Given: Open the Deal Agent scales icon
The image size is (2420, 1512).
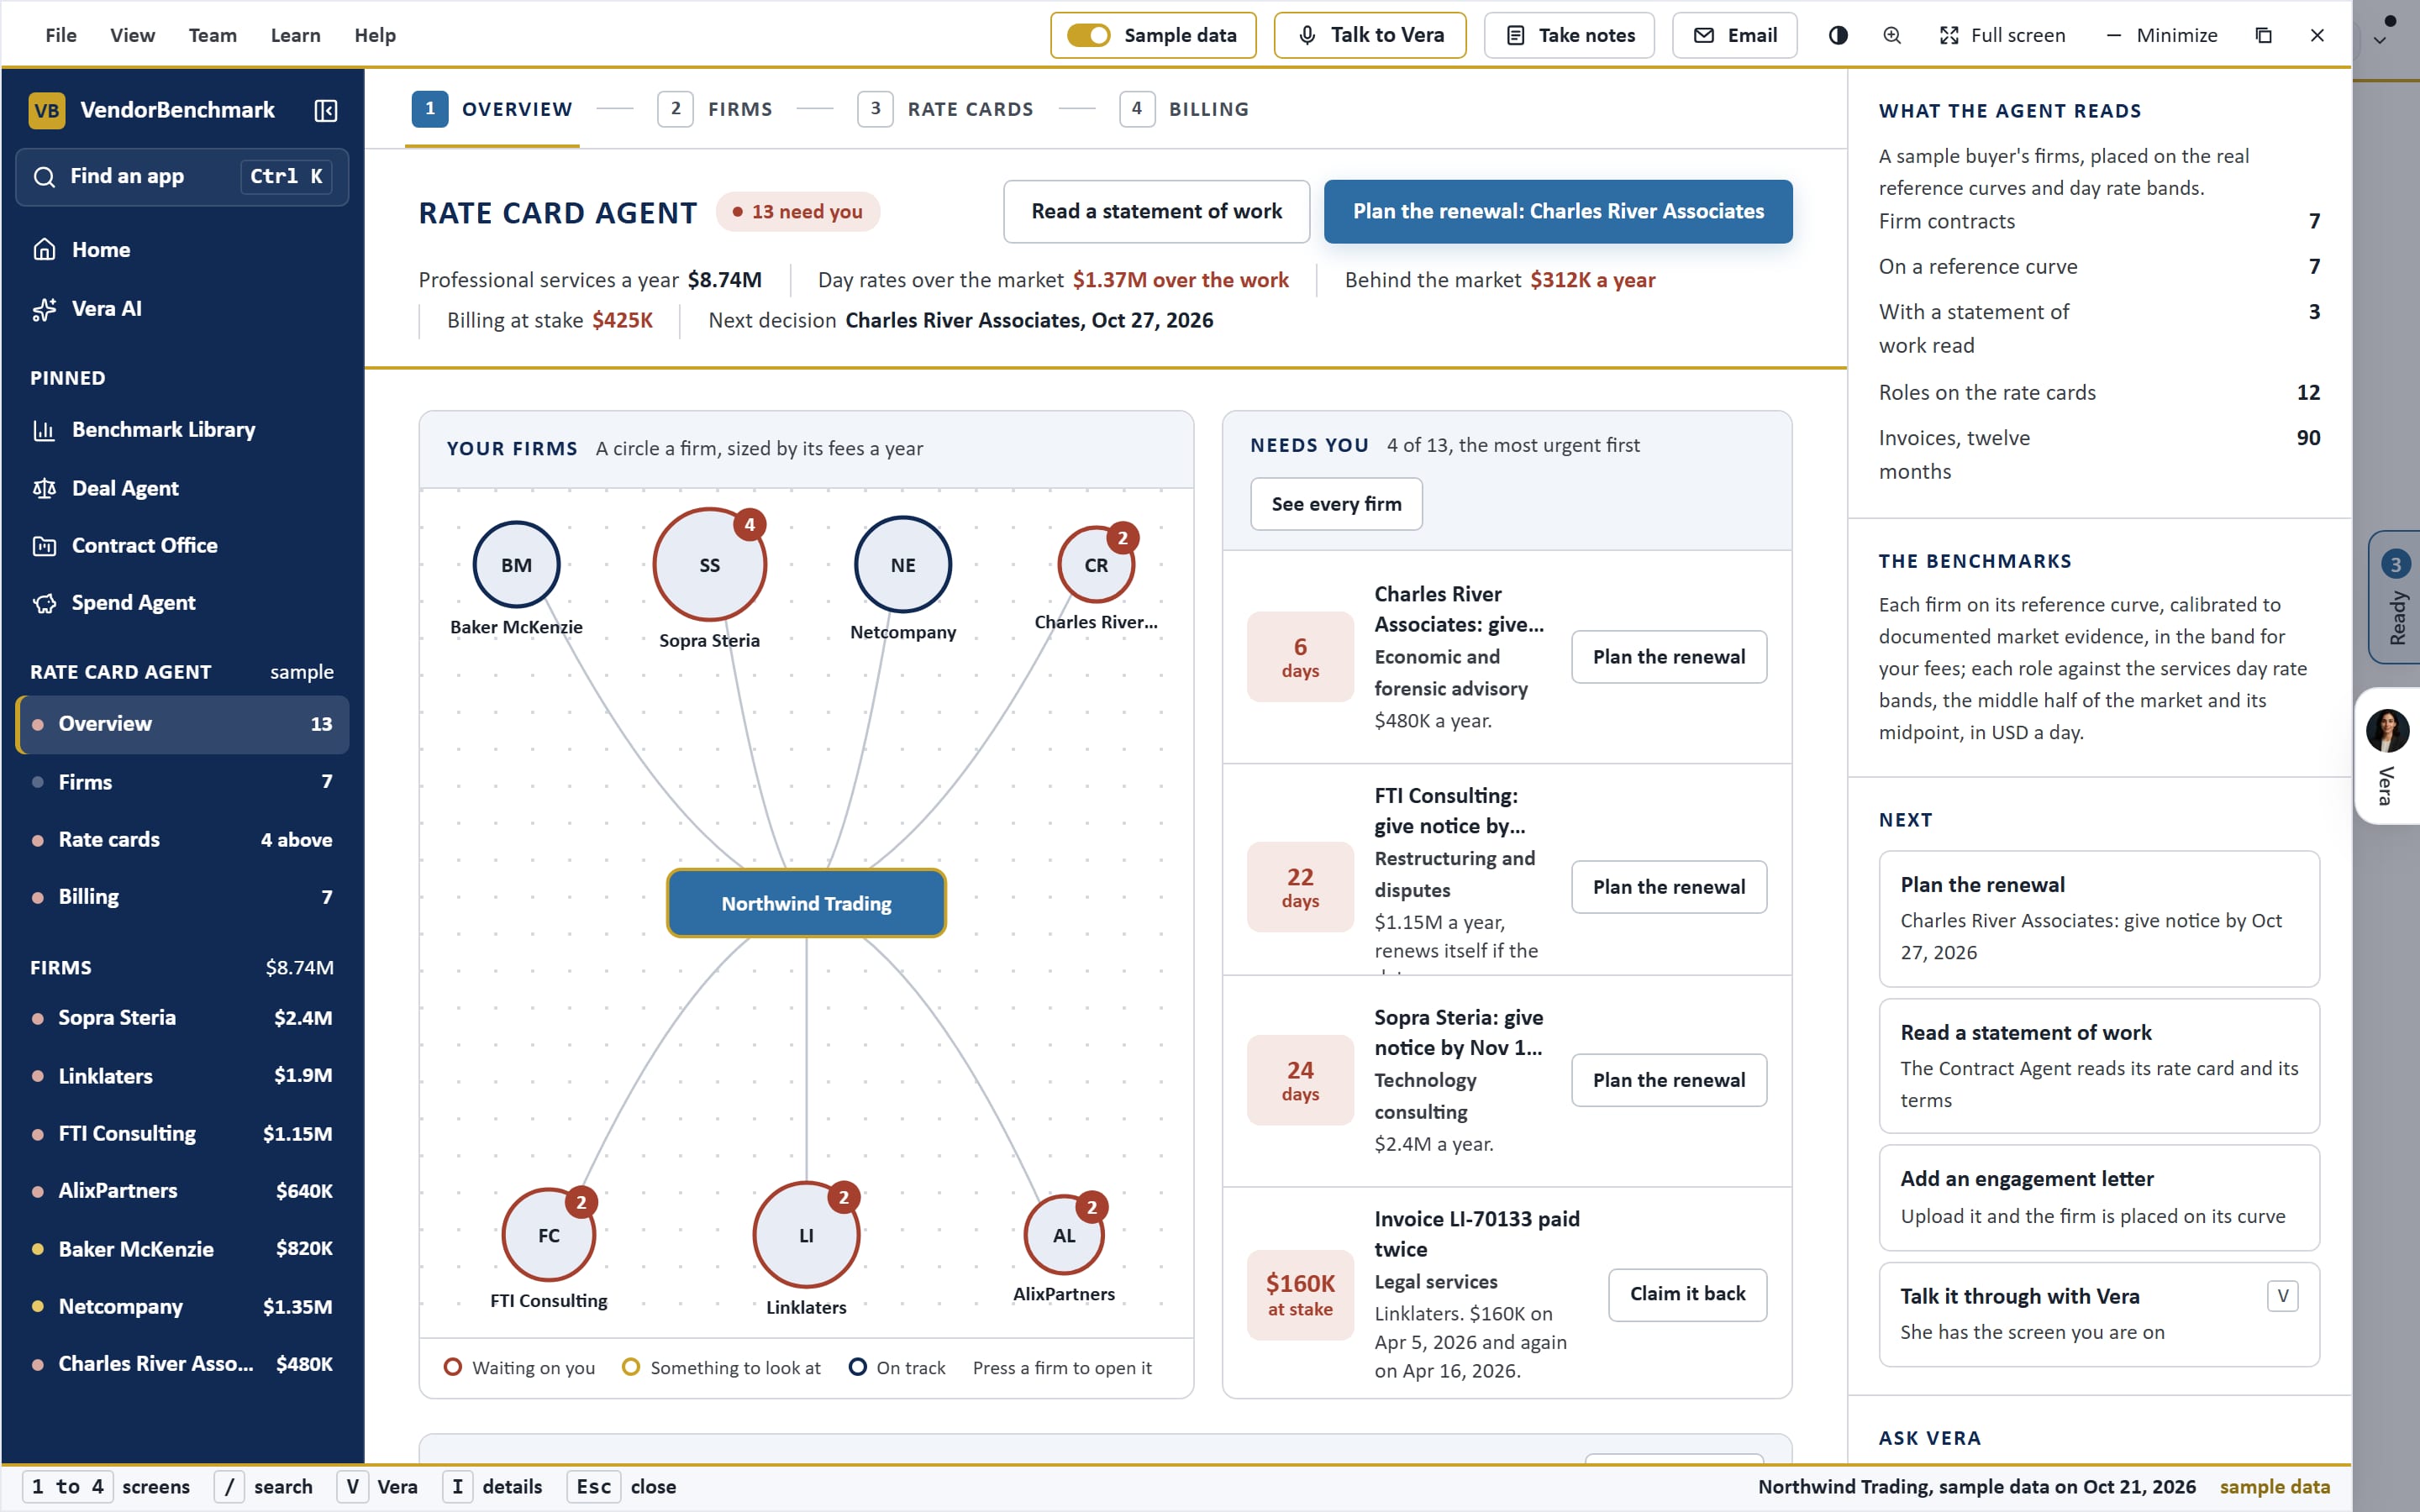Looking at the screenshot, I should pos(44,488).
